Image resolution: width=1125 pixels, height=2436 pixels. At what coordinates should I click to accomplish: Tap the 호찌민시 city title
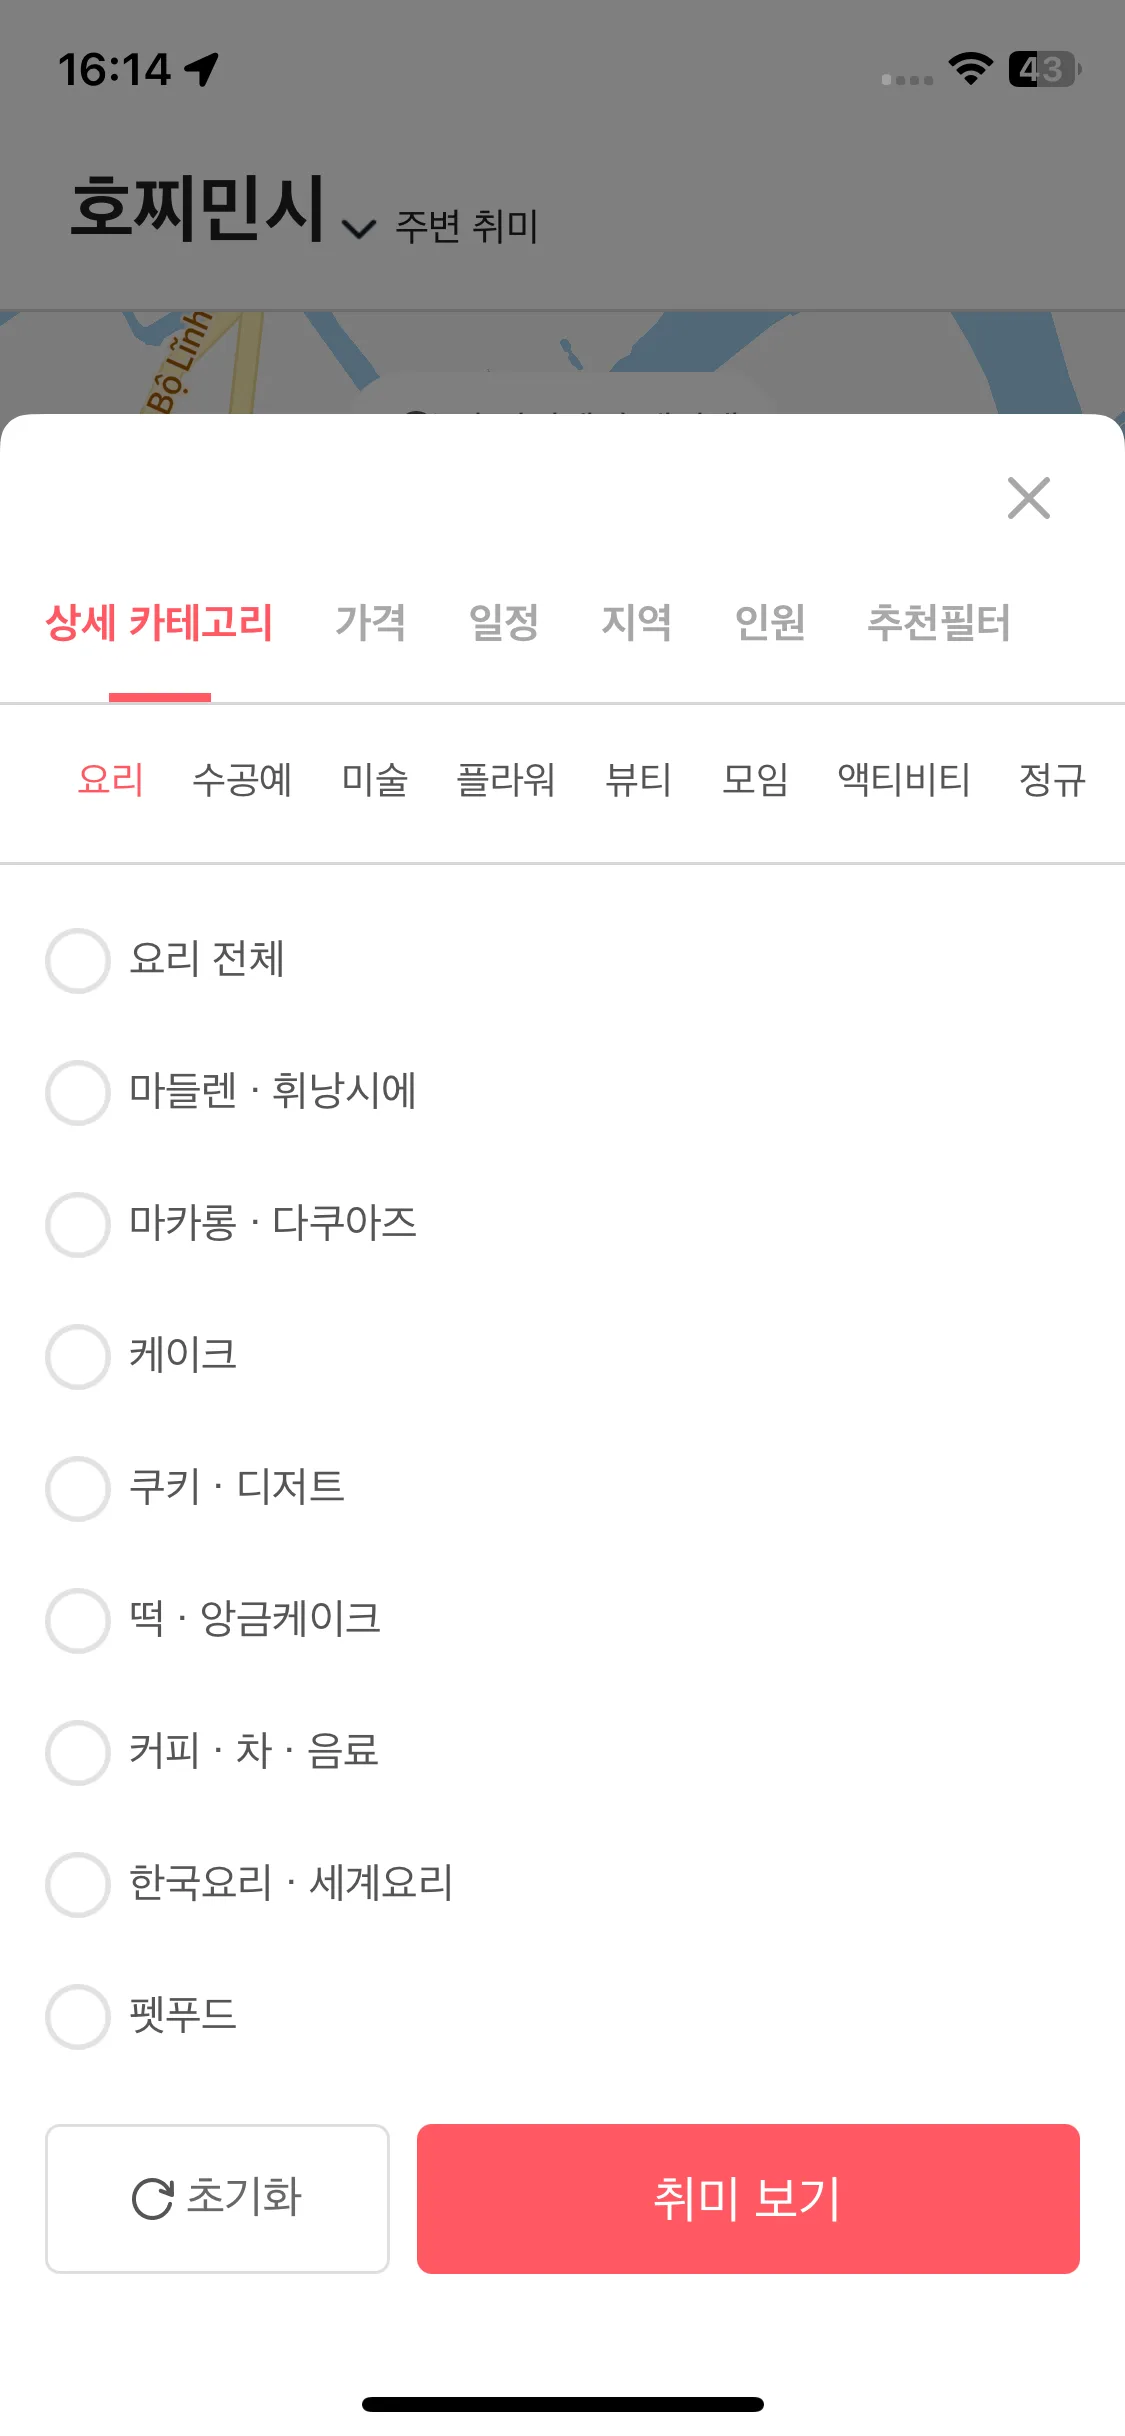click(x=198, y=207)
